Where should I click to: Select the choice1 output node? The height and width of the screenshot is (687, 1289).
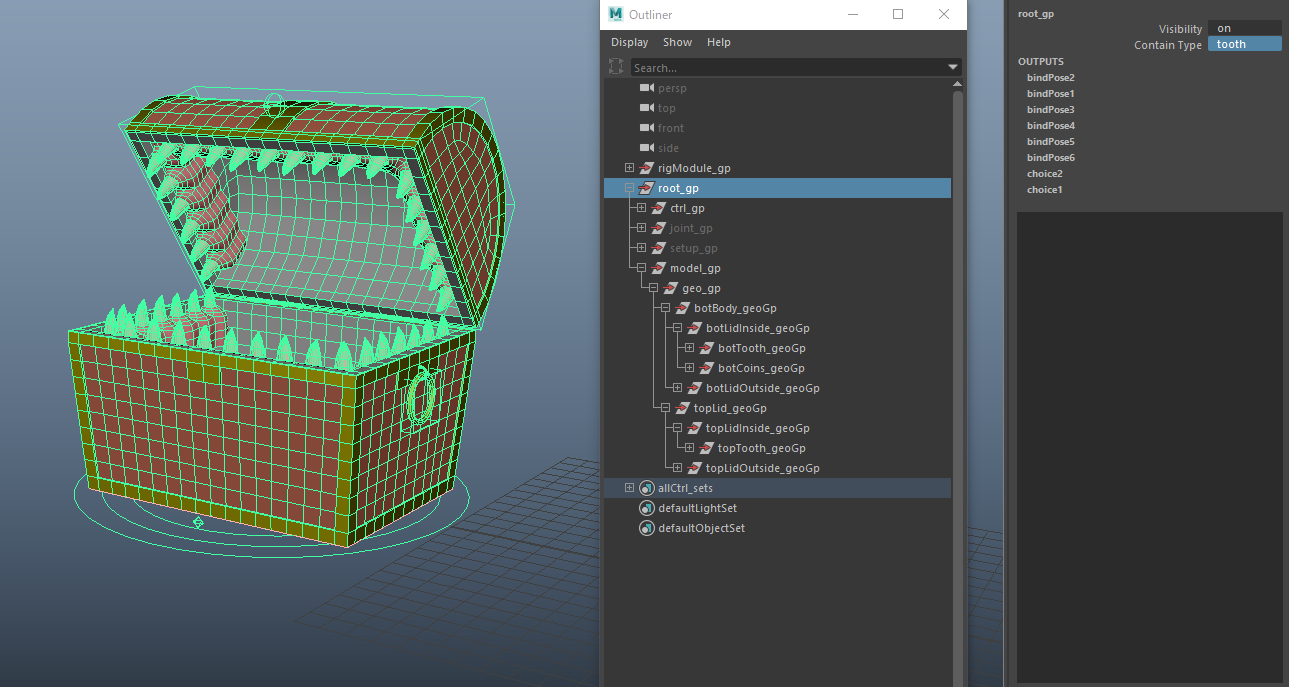pyautogui.click(x=1044, y=190)
